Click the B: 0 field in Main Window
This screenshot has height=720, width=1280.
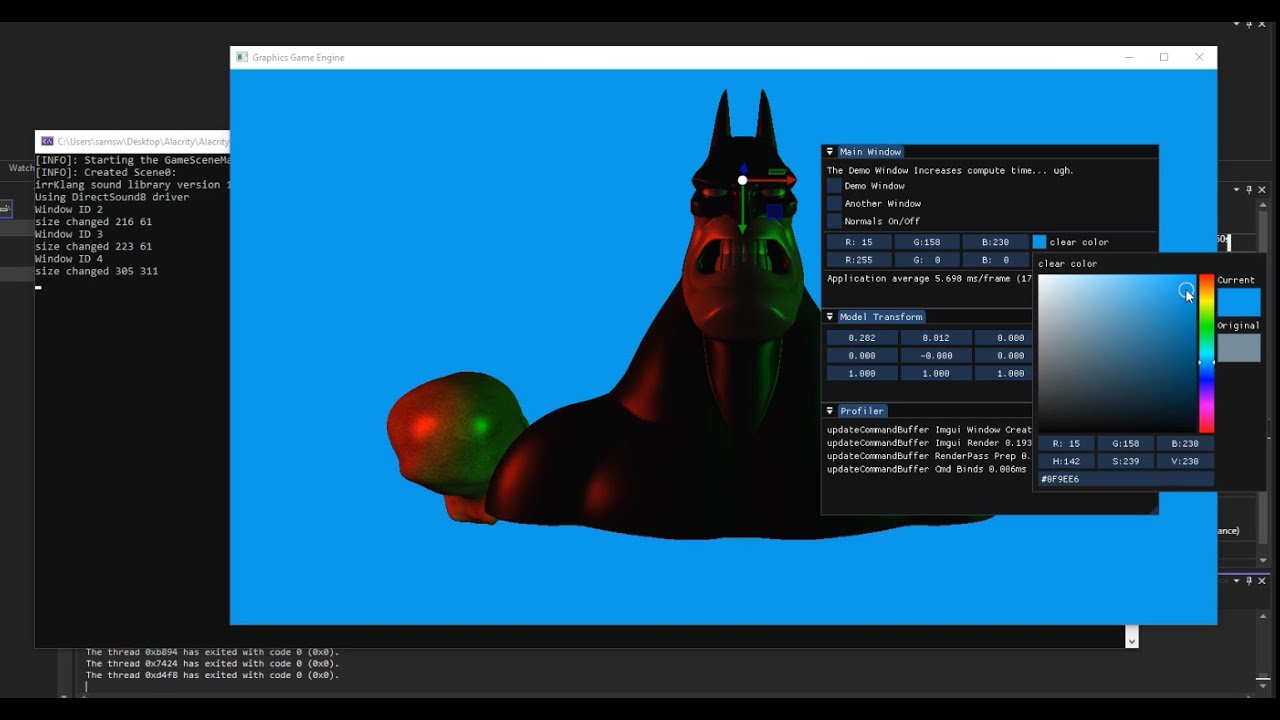995,260
